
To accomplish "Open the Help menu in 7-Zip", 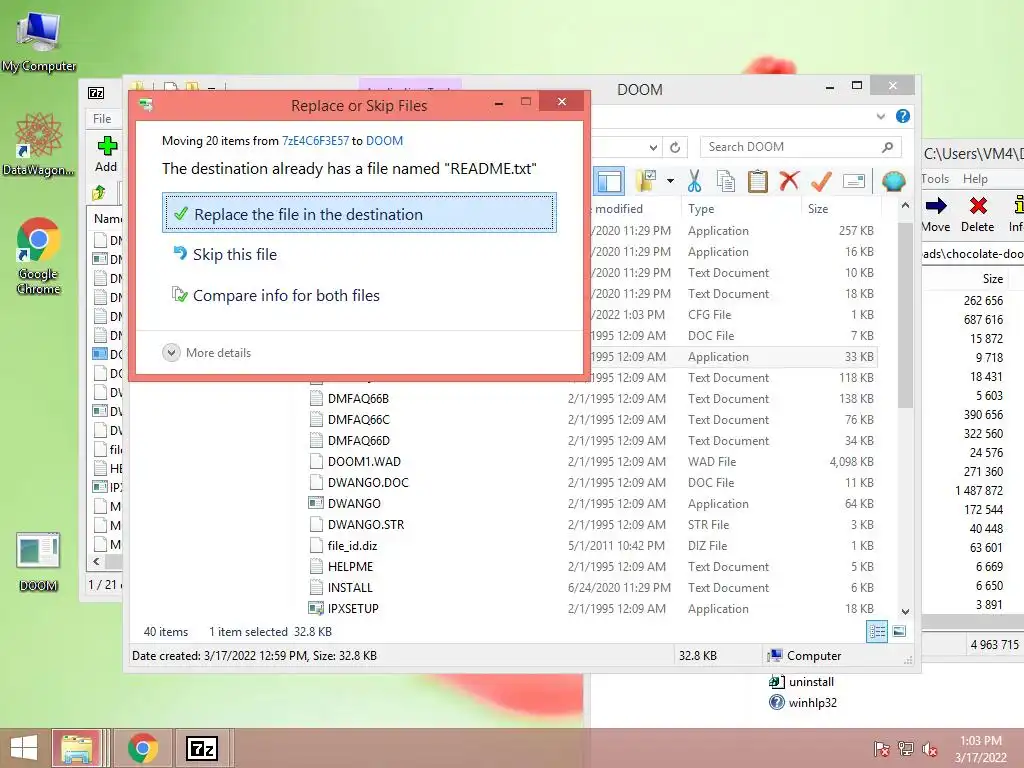I will click(x=975, y=179).
